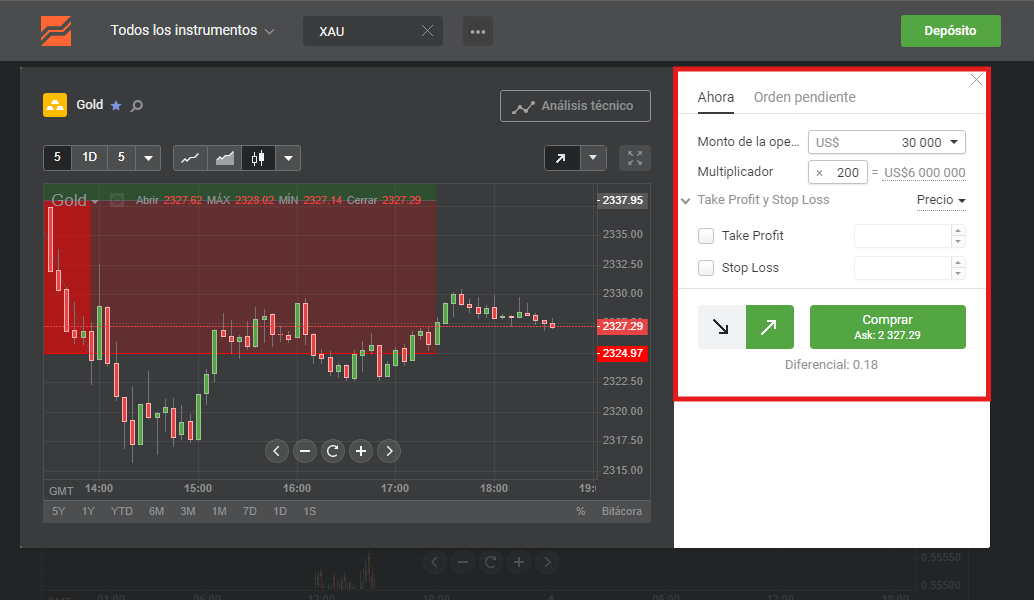Screen dimensions: 1034x600
Task: Click the Multiplicador value field
Action: (x=837, y=173)
